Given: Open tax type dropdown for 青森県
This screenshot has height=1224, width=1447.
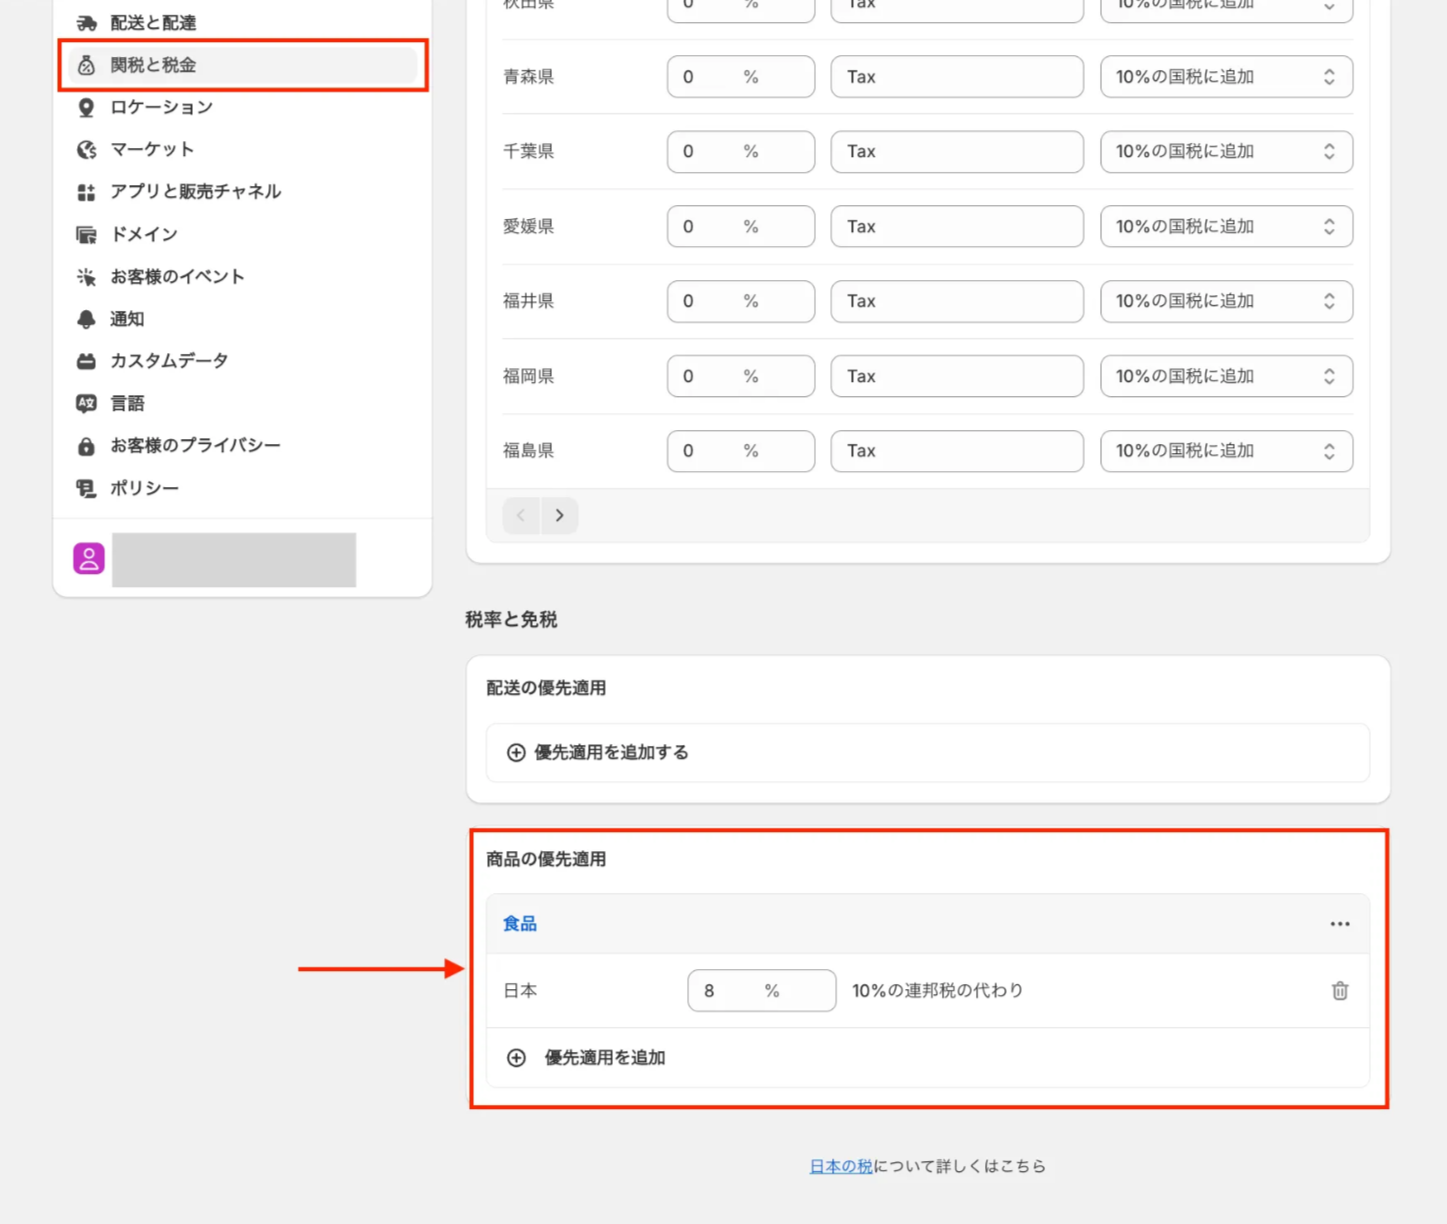Looking at the screenshot, I should click(1227, 77).
